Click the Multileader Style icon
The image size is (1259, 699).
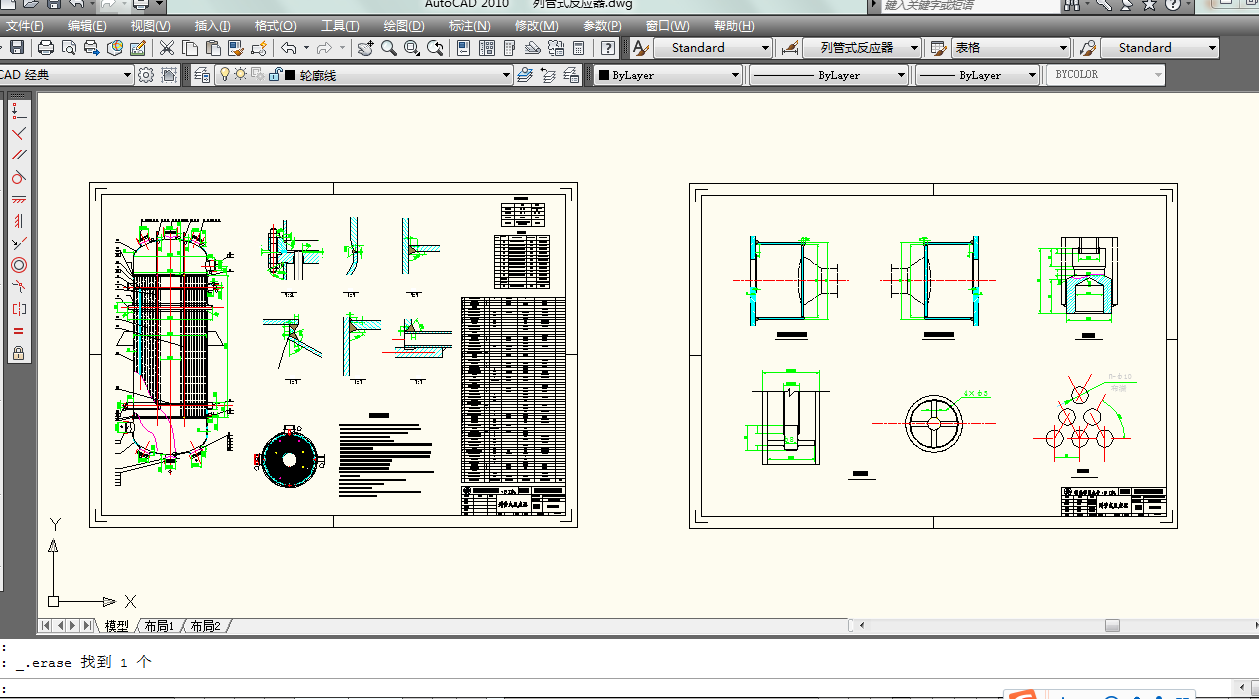pyautogui.click(x=1087, y=47)
